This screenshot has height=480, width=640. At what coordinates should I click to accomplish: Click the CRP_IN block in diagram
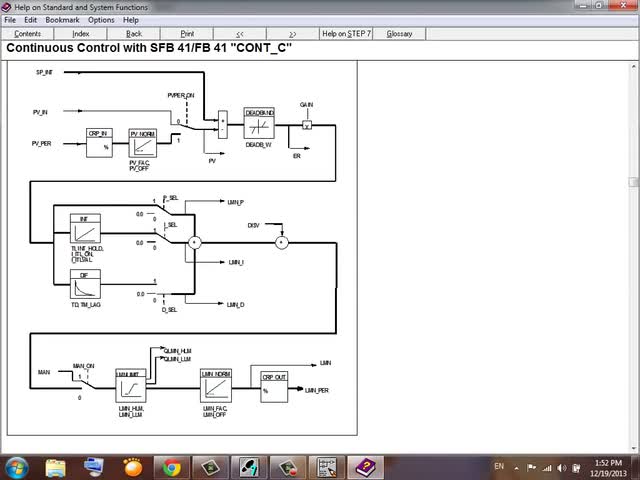99,143
